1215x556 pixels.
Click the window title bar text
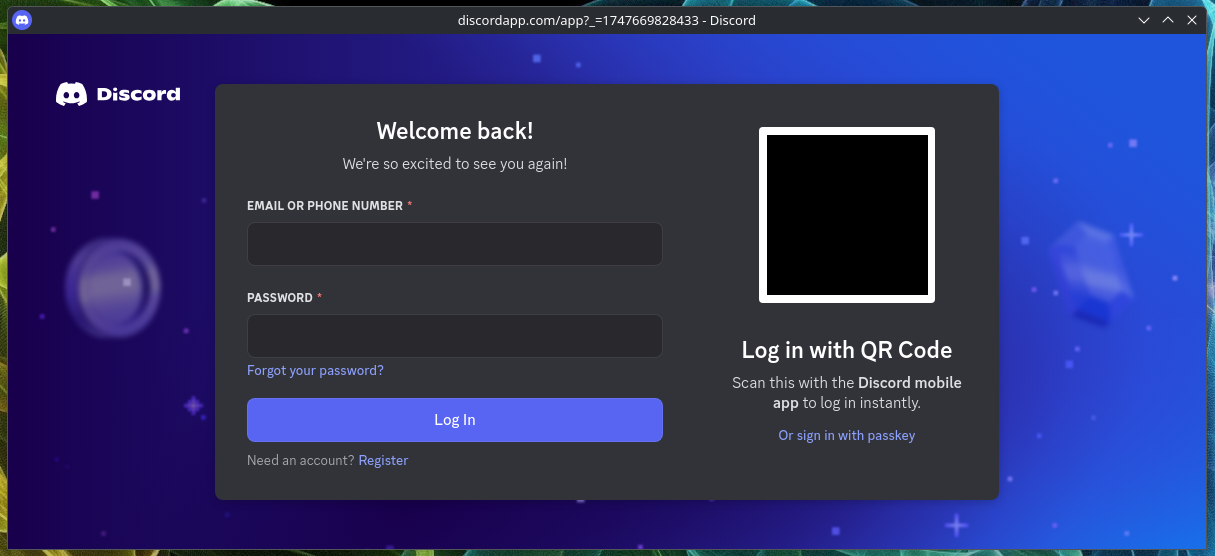[606, 20]
